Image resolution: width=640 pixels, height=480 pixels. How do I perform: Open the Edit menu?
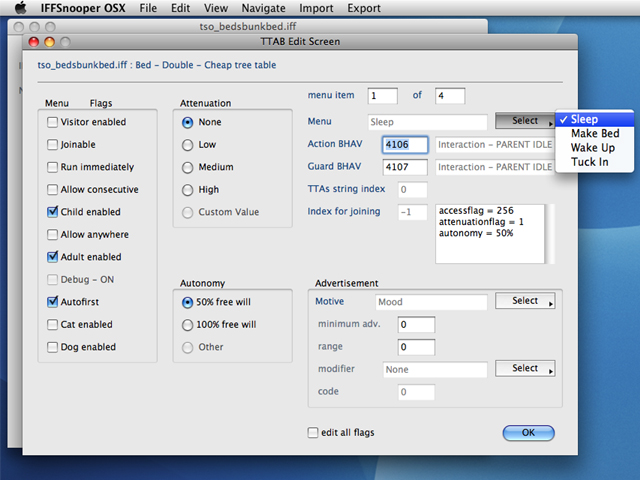(180, 8)
